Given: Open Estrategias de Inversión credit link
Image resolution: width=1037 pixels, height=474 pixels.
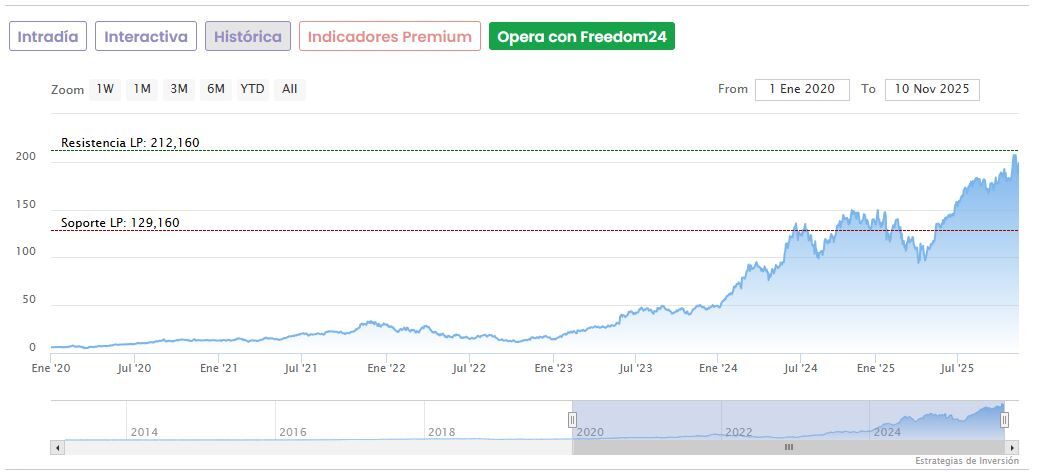Looking at the screenshot, I should [966, 461].
